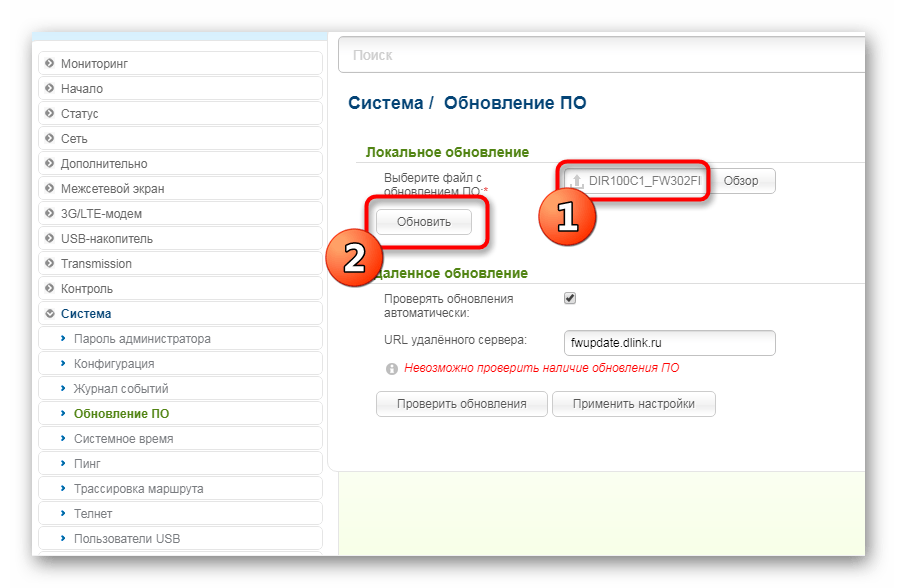Collapse the Система sidebar section
This screenshot has height=588, width=897.
(86, 314)
